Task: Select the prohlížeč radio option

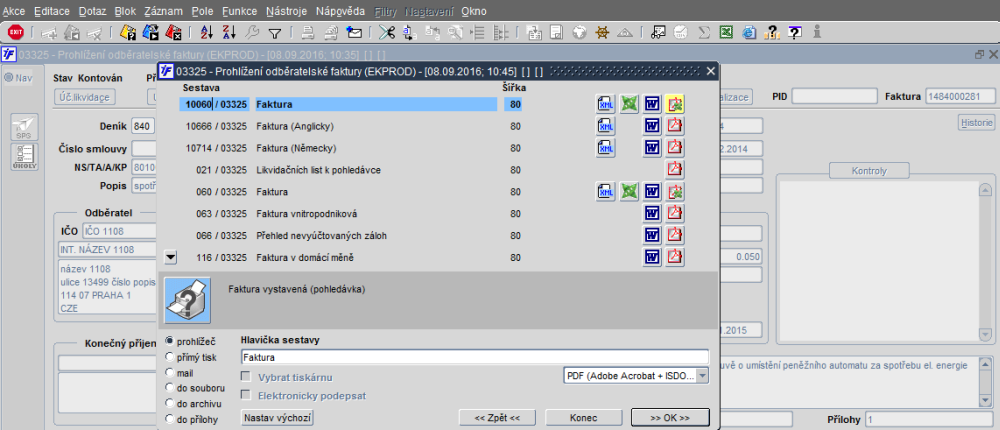Action: pos(170,341)
